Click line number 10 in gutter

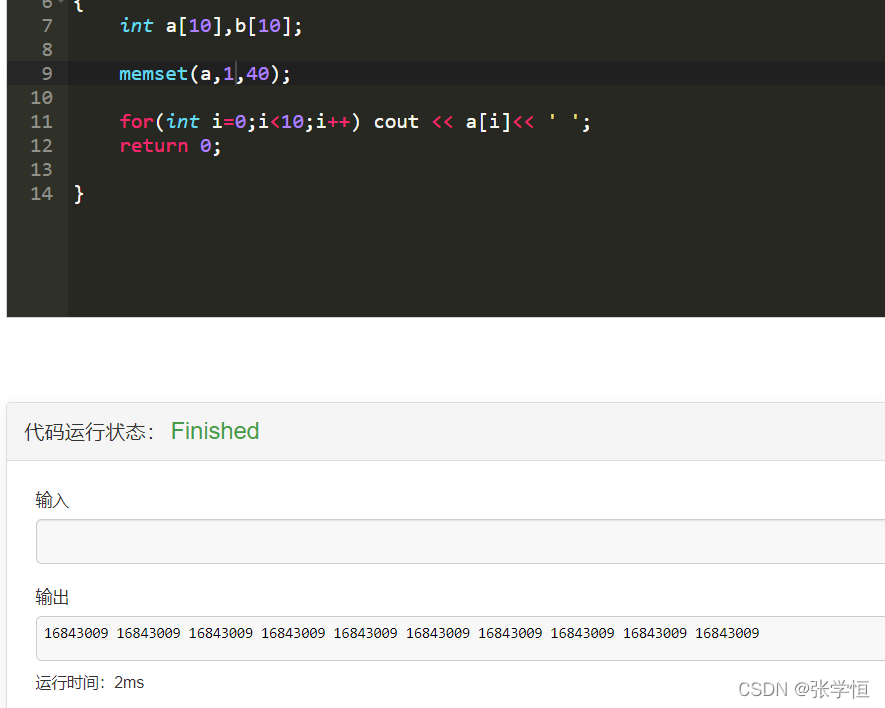[x=41, y=98]
